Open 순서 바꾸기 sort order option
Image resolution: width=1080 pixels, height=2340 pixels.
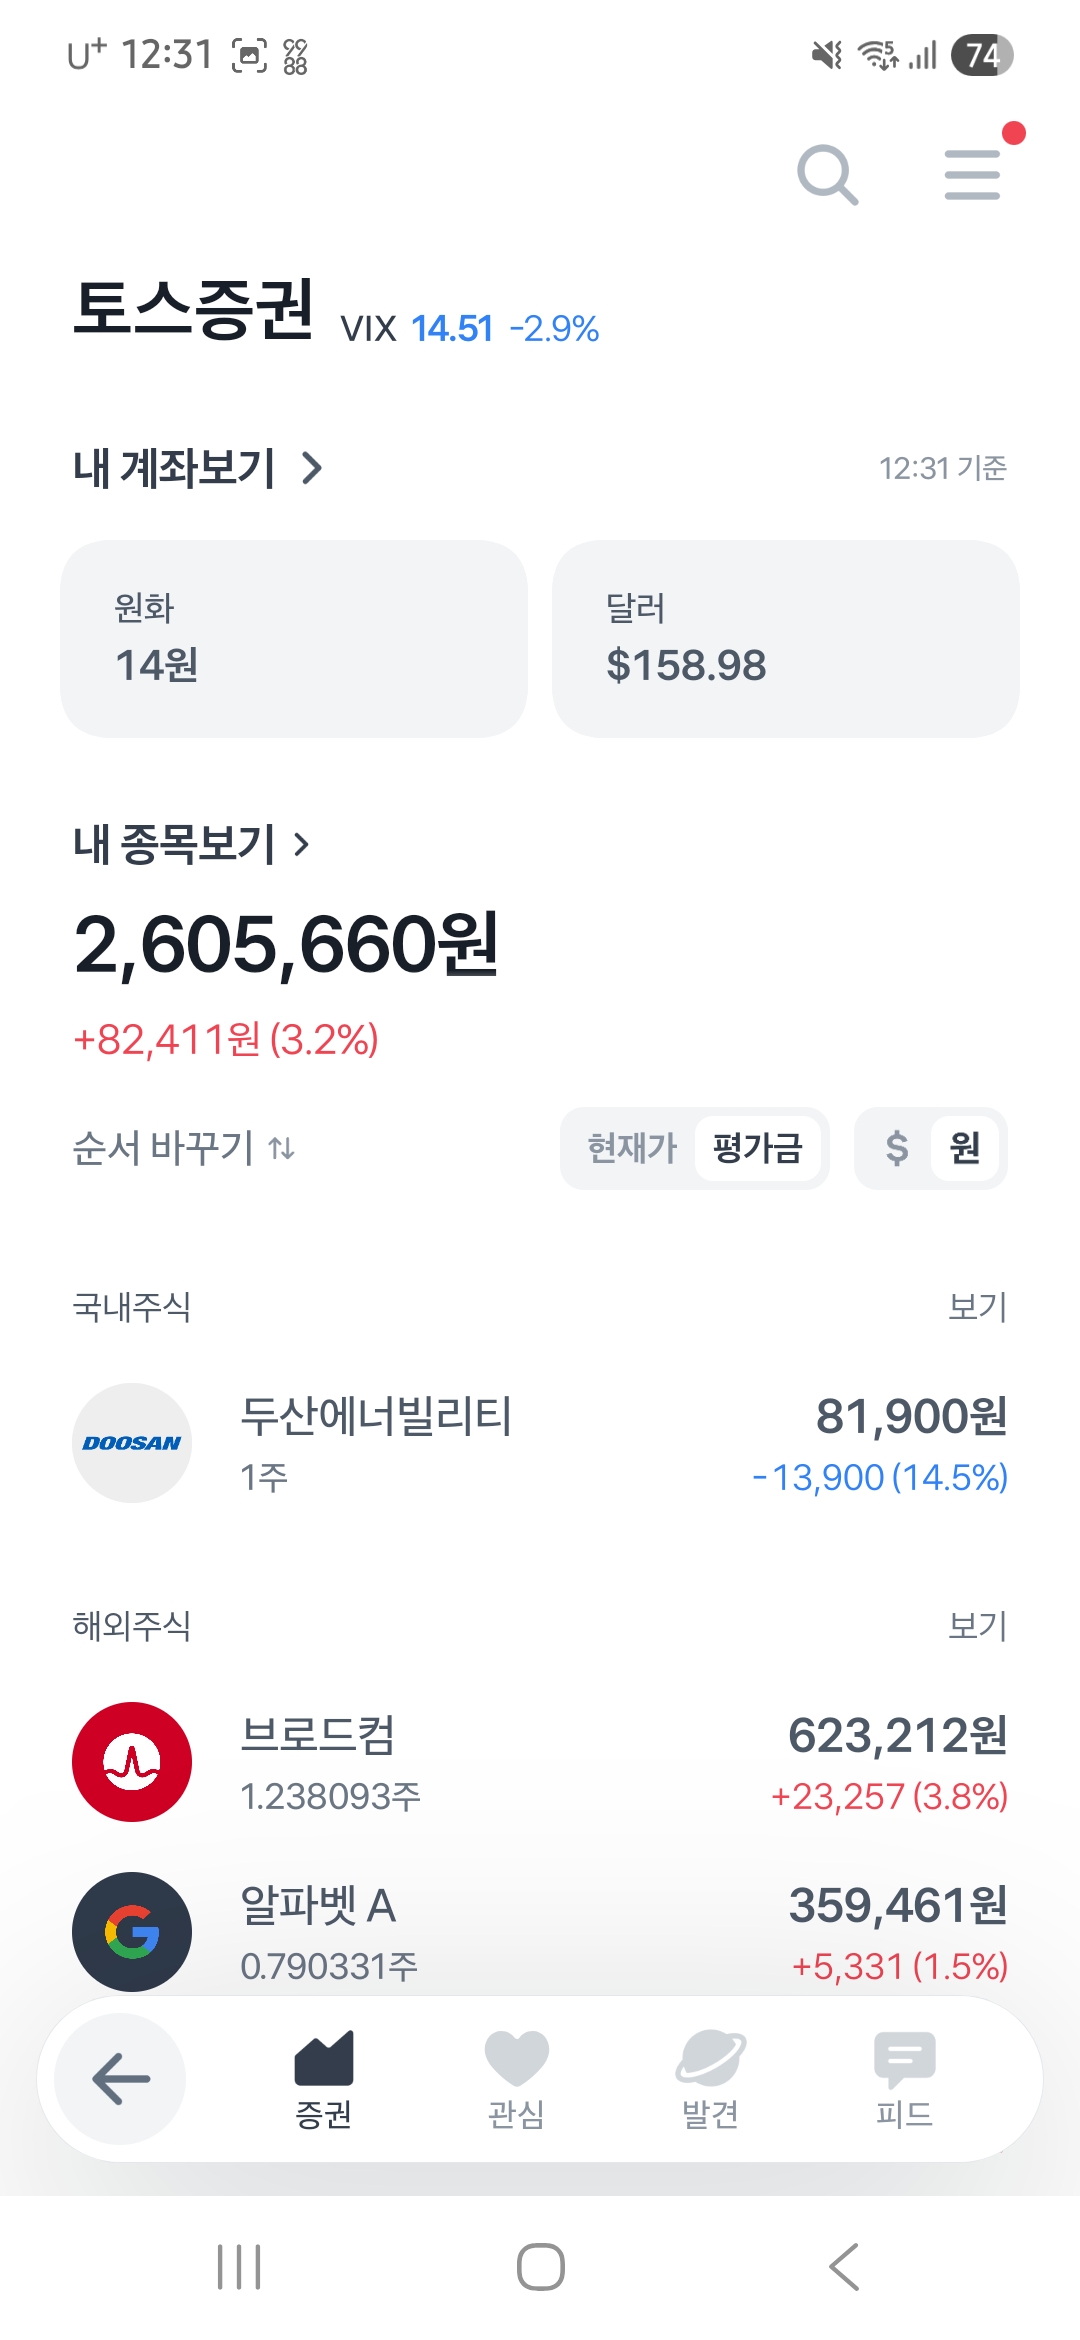tap(184, 1148)
